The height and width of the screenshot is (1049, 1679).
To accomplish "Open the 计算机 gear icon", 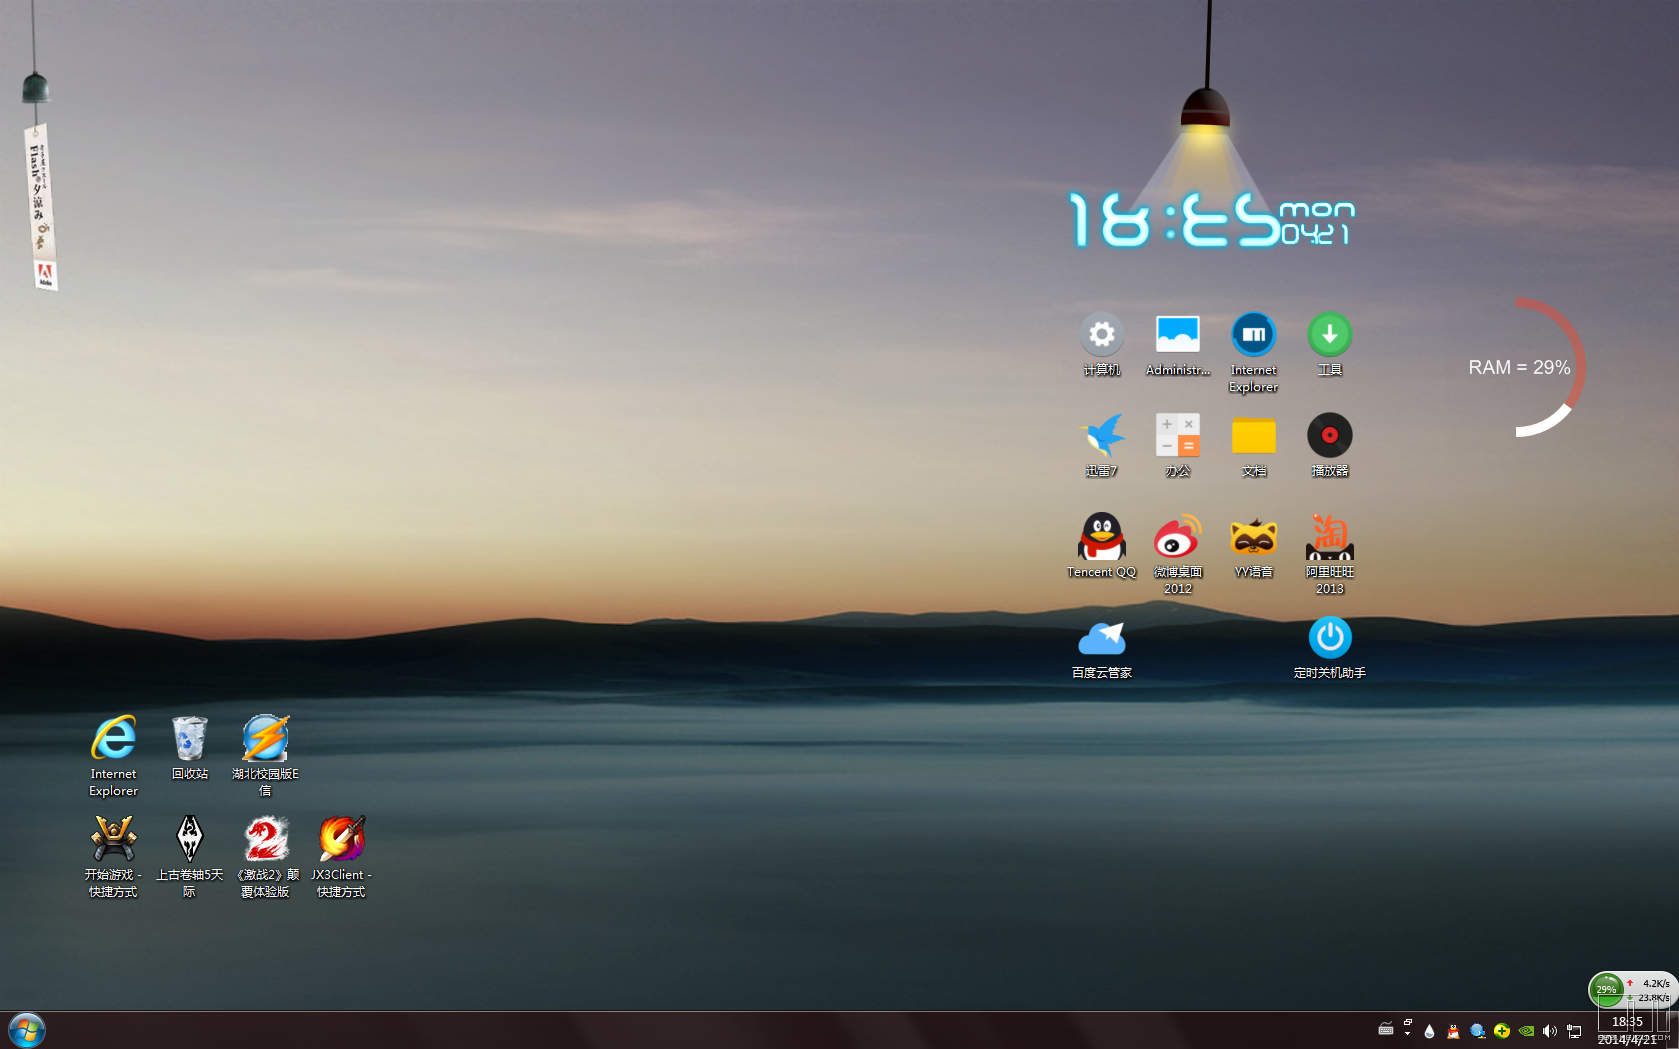I will coord(1101,335).
